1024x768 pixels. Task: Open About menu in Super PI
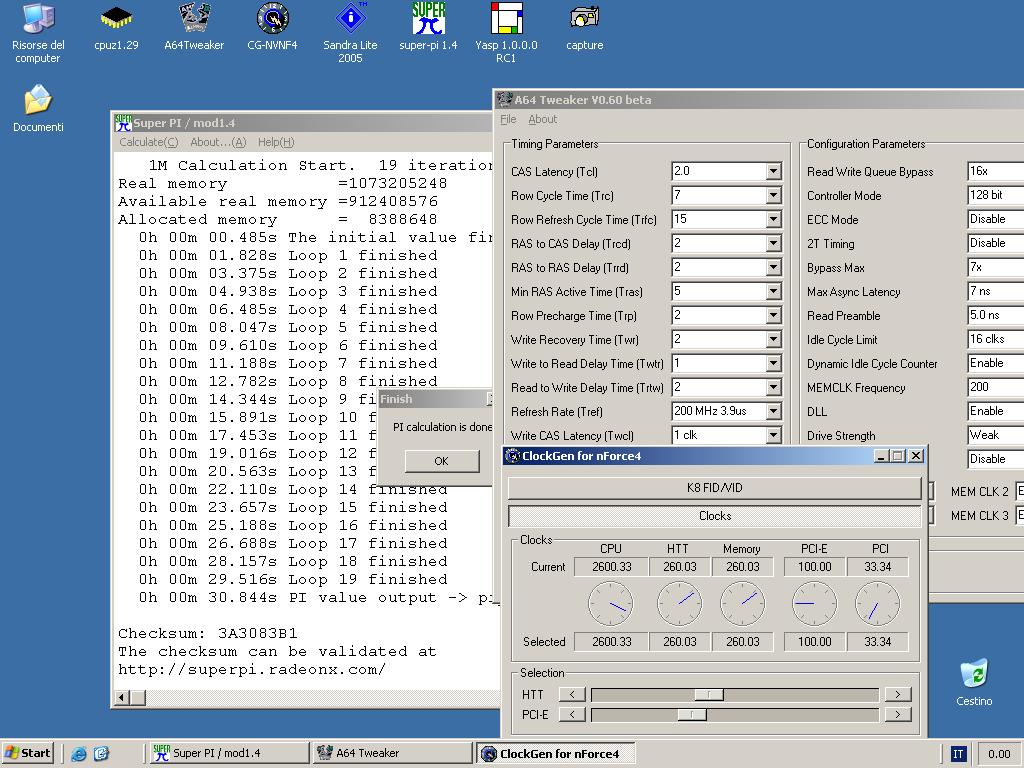[218, 142]
